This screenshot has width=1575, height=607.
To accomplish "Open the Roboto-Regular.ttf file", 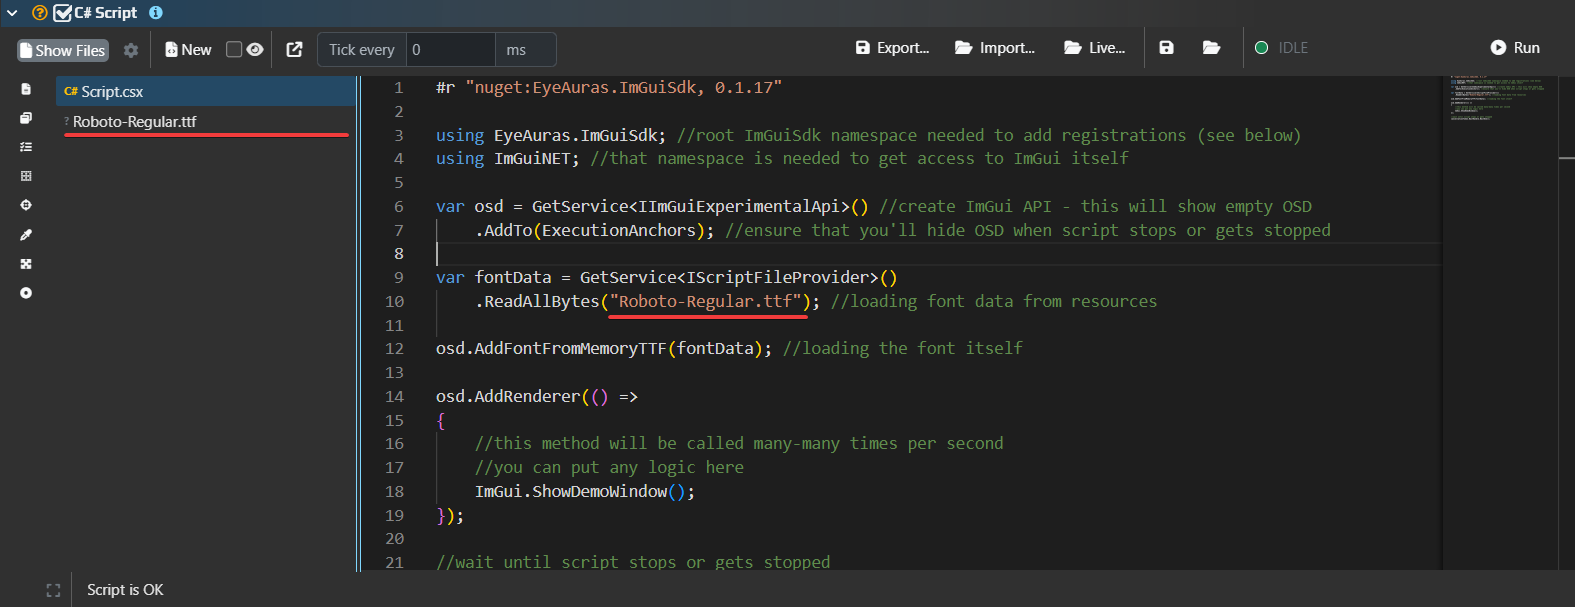I will 135,121.
